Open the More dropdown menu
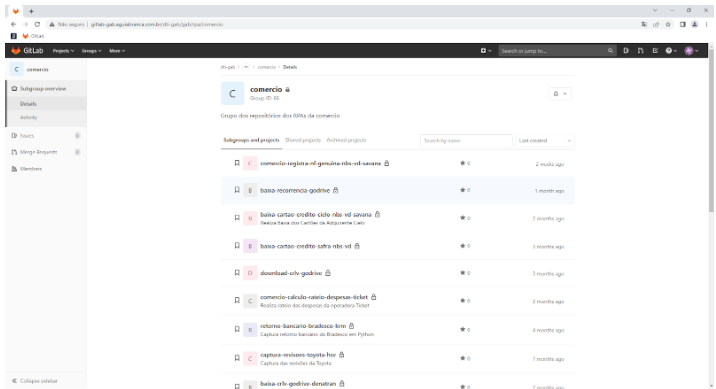716x389 pixels. (117, 51)
